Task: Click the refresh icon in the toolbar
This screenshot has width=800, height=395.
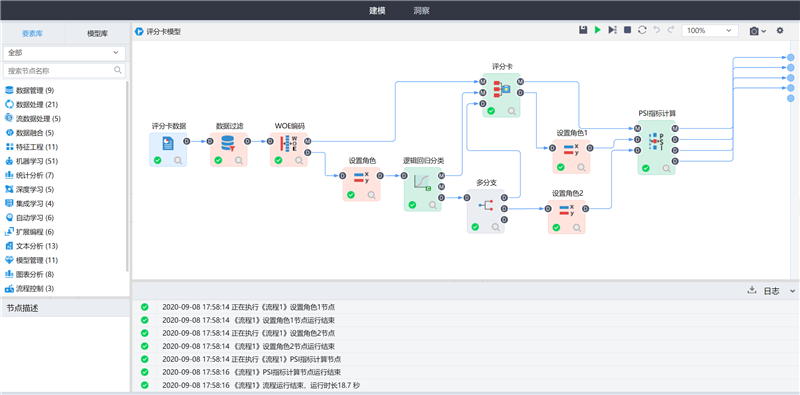Action: 642,31
